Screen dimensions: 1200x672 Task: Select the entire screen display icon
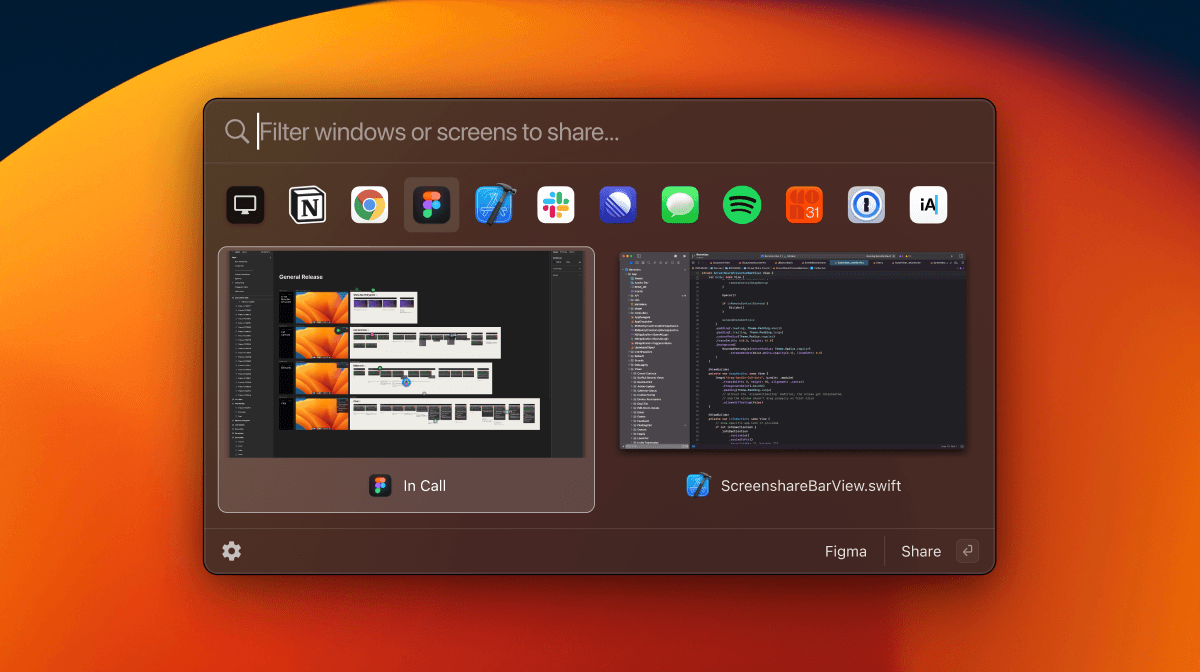(245, 205)
